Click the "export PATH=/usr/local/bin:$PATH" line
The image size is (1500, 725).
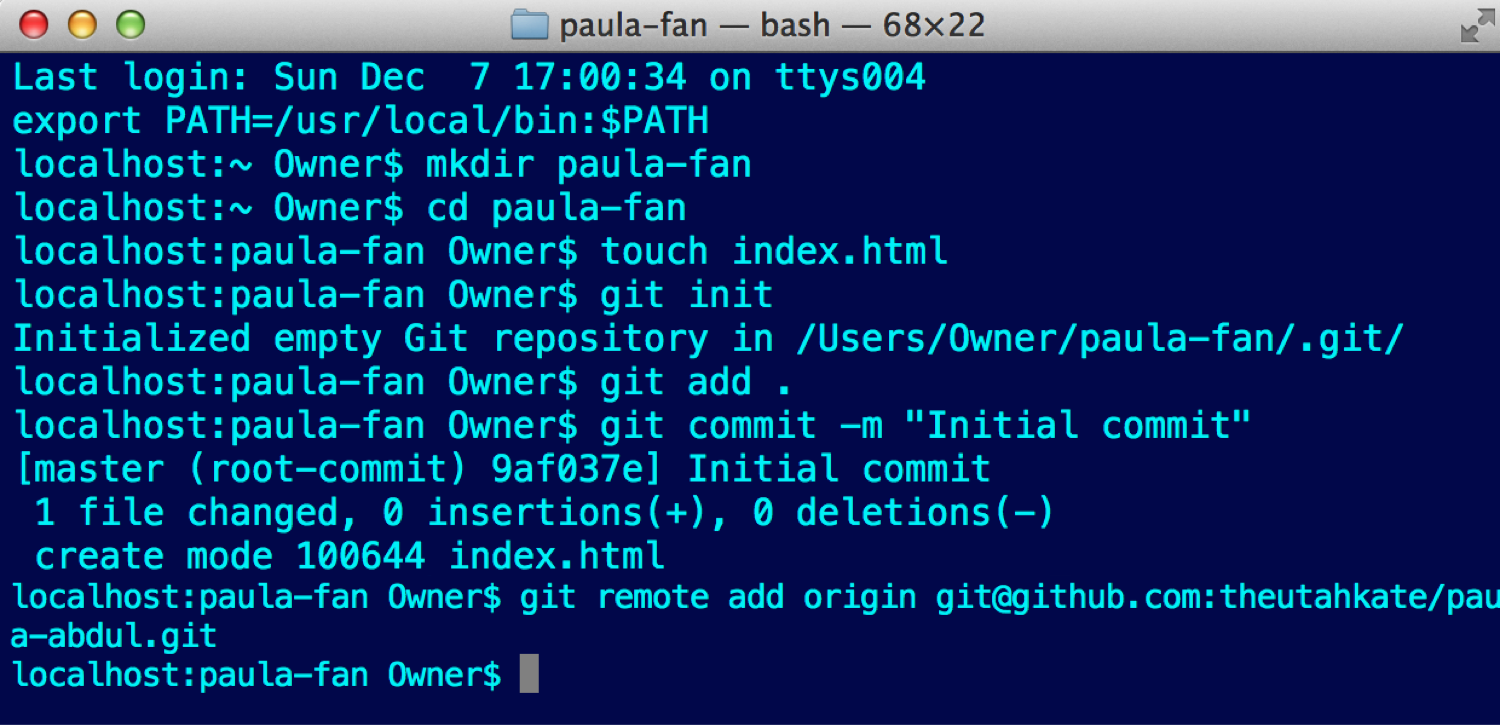click(361, 121)
